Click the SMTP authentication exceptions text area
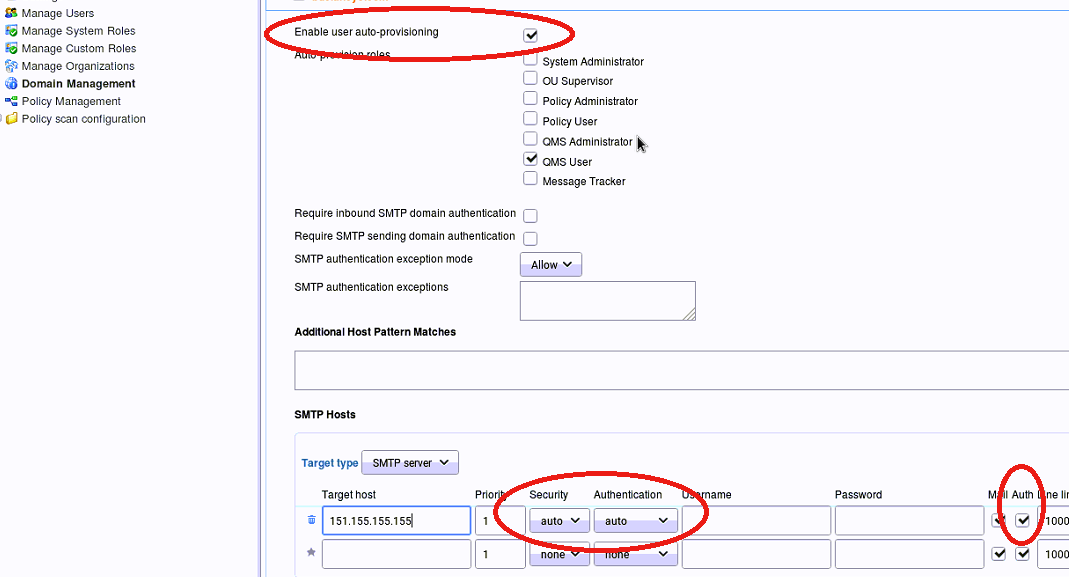The image size is (1069, 577). (x=607, y=300)
